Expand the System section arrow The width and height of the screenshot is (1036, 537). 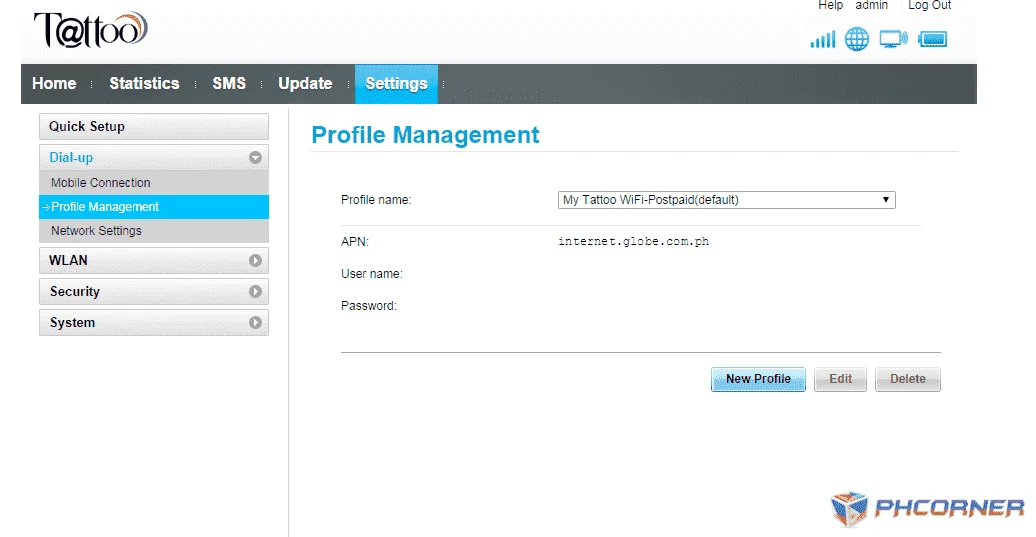click(x=255, y=322)
